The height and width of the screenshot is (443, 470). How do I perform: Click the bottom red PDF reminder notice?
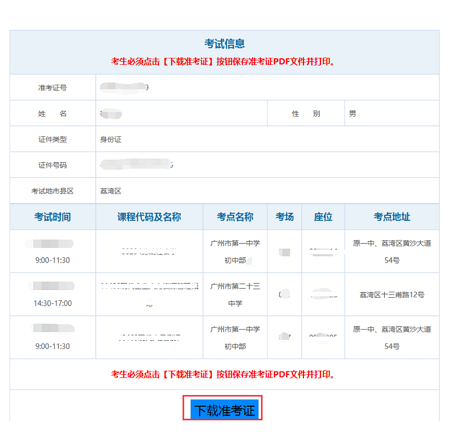pyautogui.click(x=223, y=374)
